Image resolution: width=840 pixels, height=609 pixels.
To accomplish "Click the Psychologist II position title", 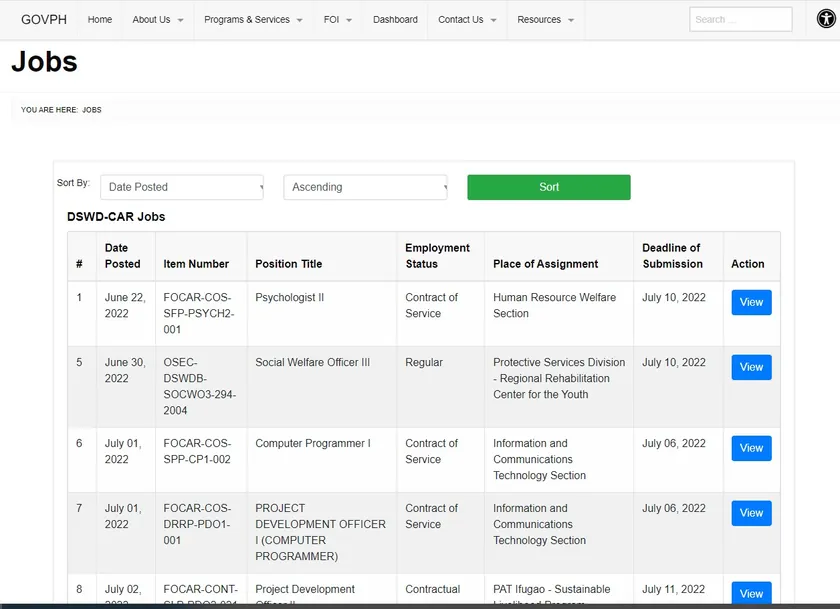I will coord(289,297).
